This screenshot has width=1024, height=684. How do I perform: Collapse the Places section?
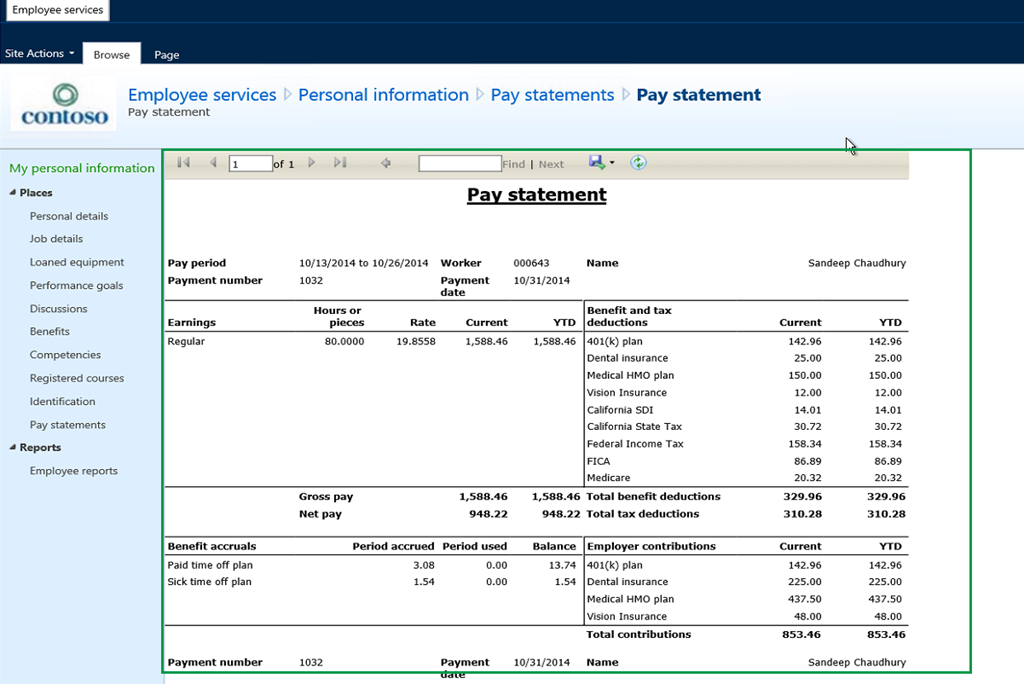[x=13, y=193]
